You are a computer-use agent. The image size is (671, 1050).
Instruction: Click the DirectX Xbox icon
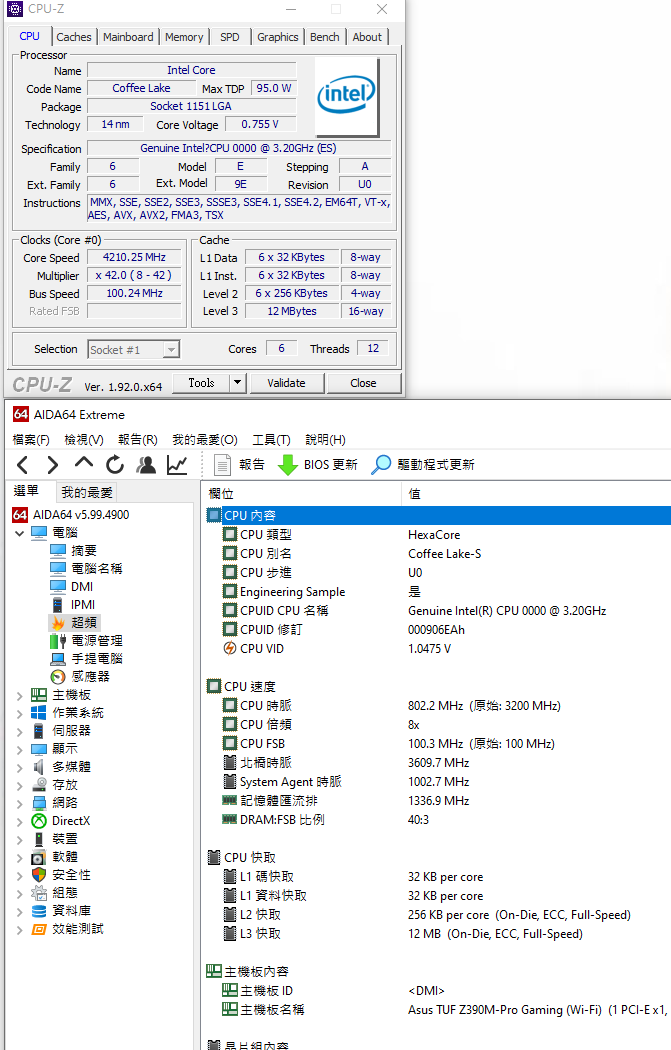coord(39,821)
